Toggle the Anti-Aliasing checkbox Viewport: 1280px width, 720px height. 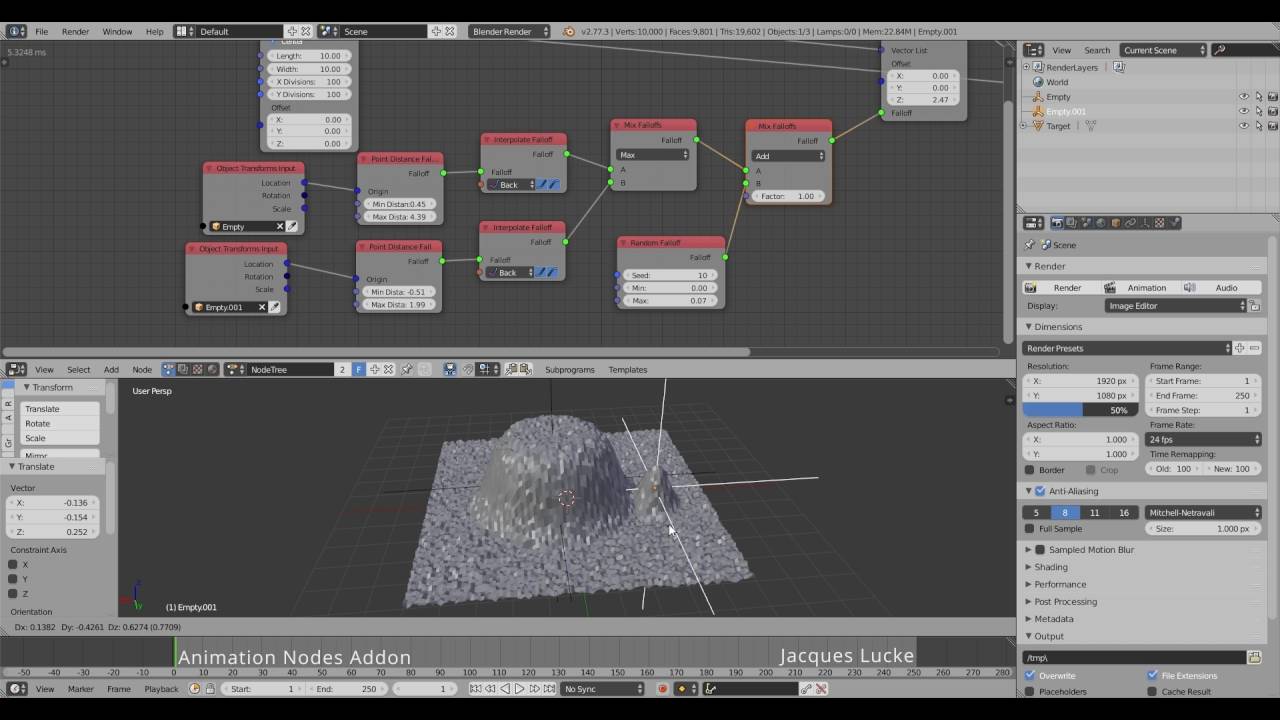click(x=1040, y=491)
